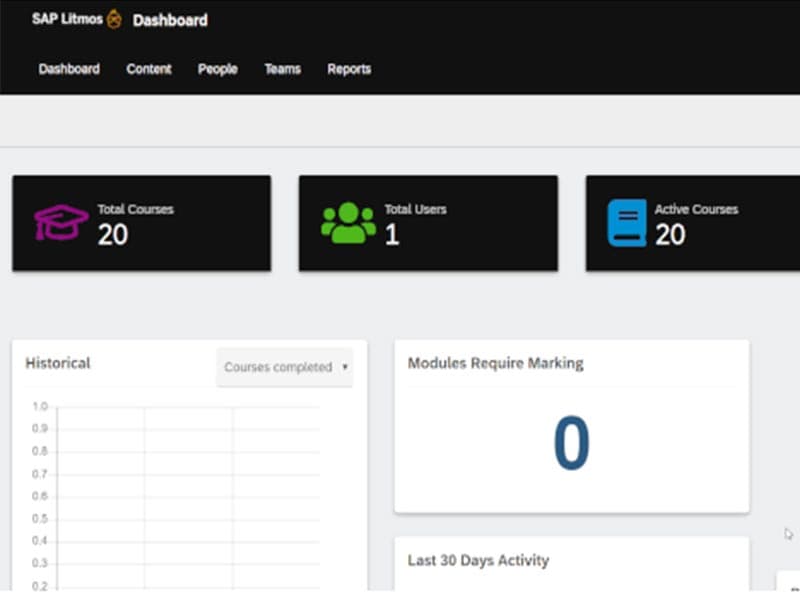800x600 pixels.
Task: Click the Modules Require Marking count 0
Action: 572,442
